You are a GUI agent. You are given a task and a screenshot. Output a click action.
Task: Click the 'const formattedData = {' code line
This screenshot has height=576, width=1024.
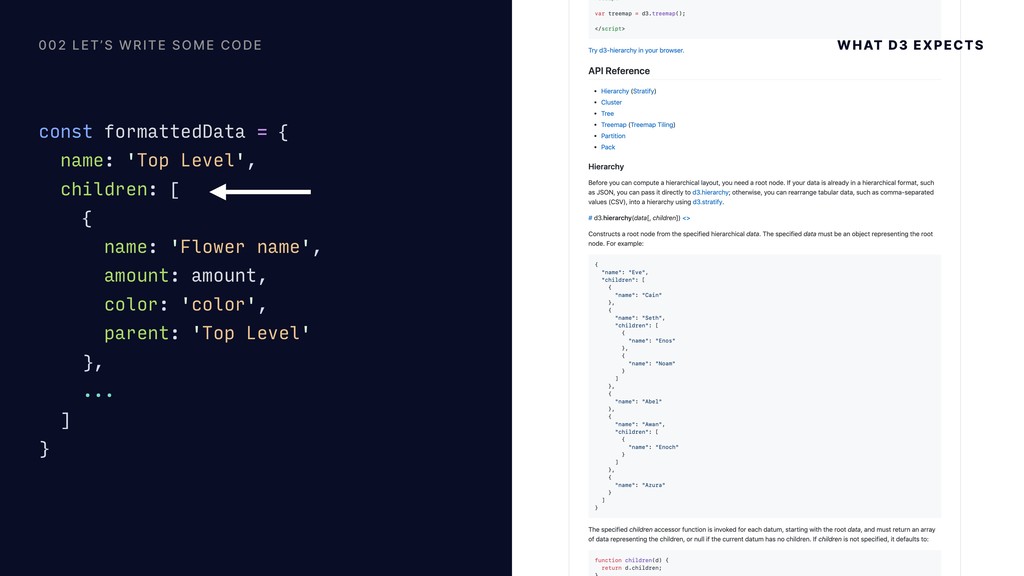pyautogui.click(x=163, y=132)
